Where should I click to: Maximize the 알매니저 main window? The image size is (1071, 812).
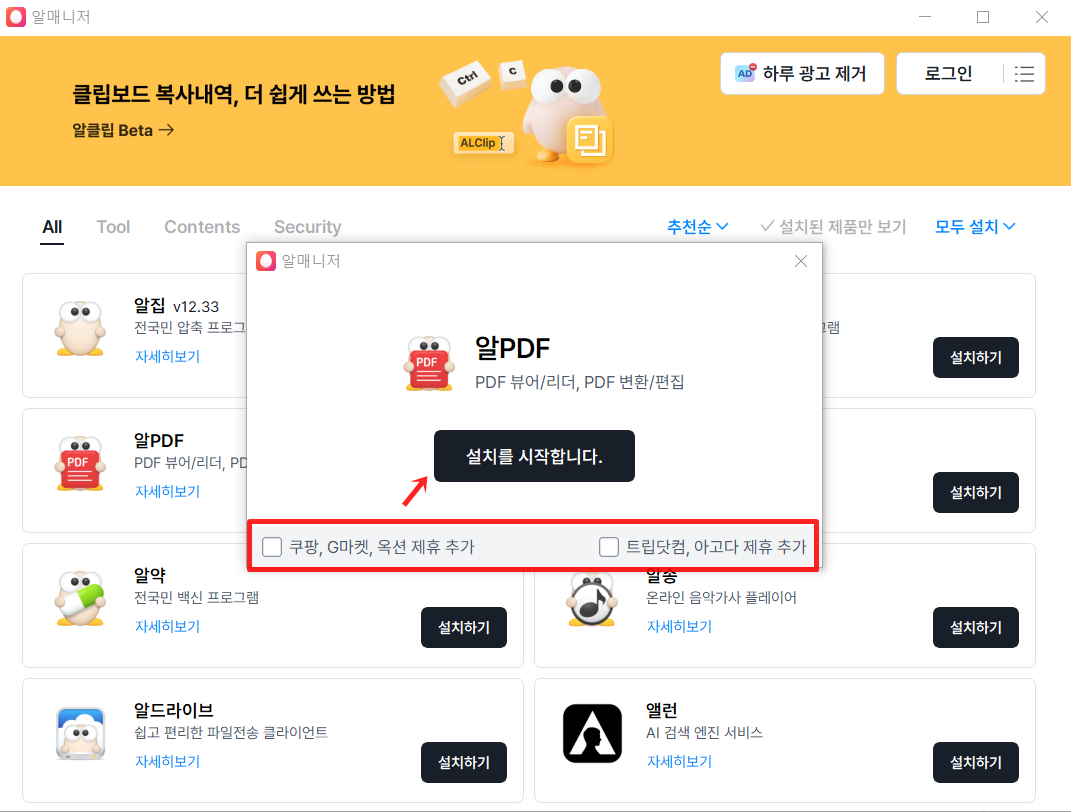point(983,17)
